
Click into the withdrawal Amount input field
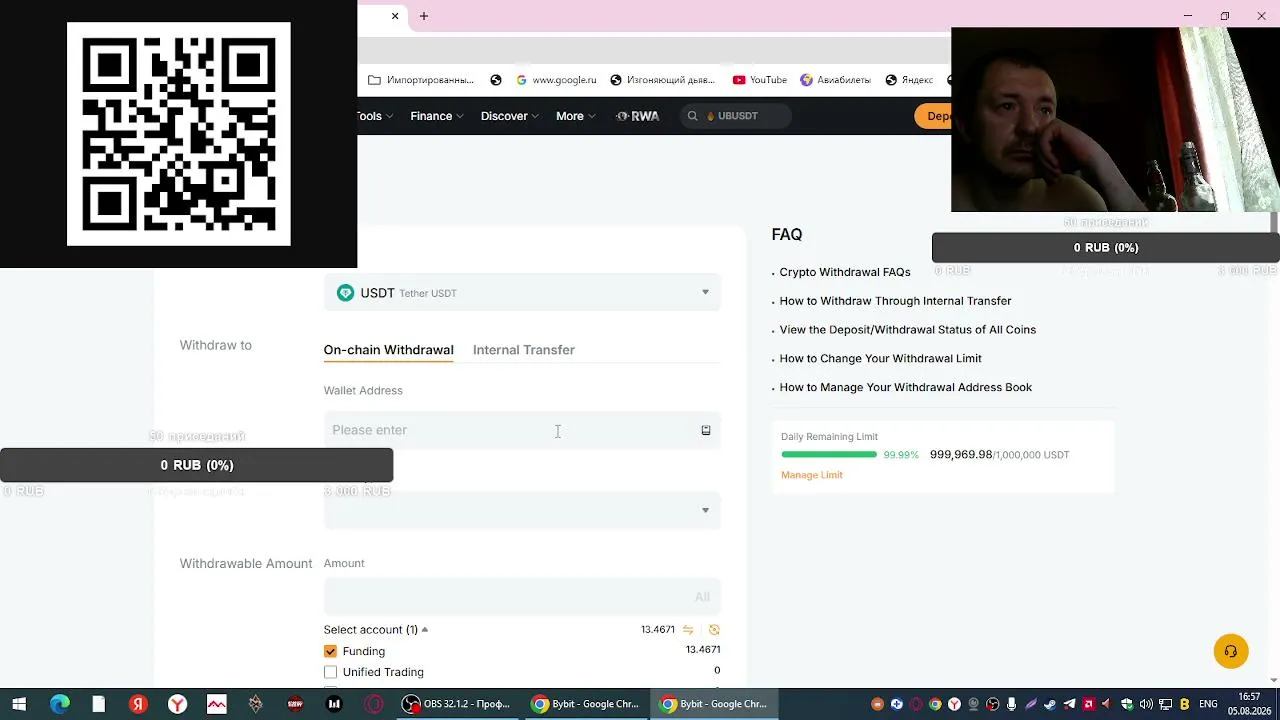pos(522,597)
